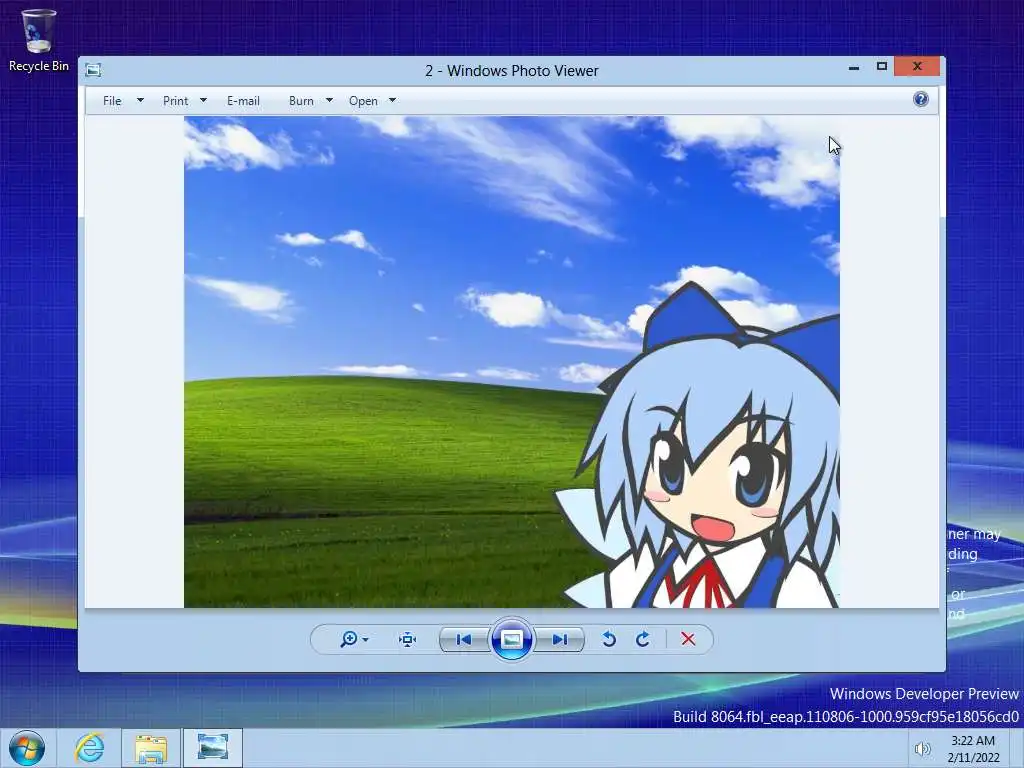Expand the zoom magnifier dropdown arrow
The width and height of the screenshot is (1024, 768).
(366, 639)
